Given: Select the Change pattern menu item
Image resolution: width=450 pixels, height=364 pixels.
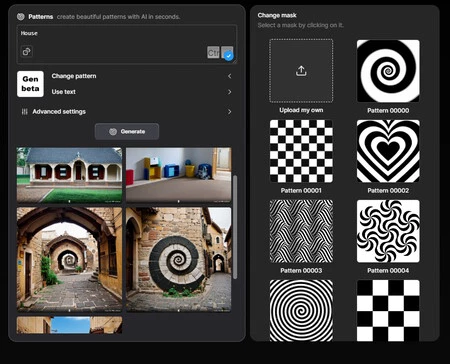Looking at the screenshot, I should pos(74,76).
